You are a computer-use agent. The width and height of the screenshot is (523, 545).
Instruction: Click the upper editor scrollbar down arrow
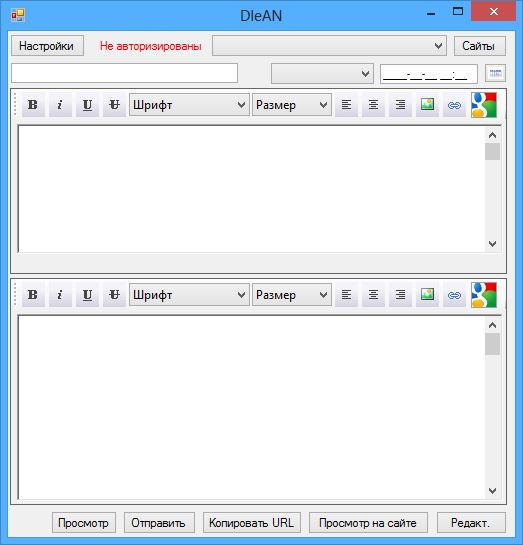click(x=492, y=244)
